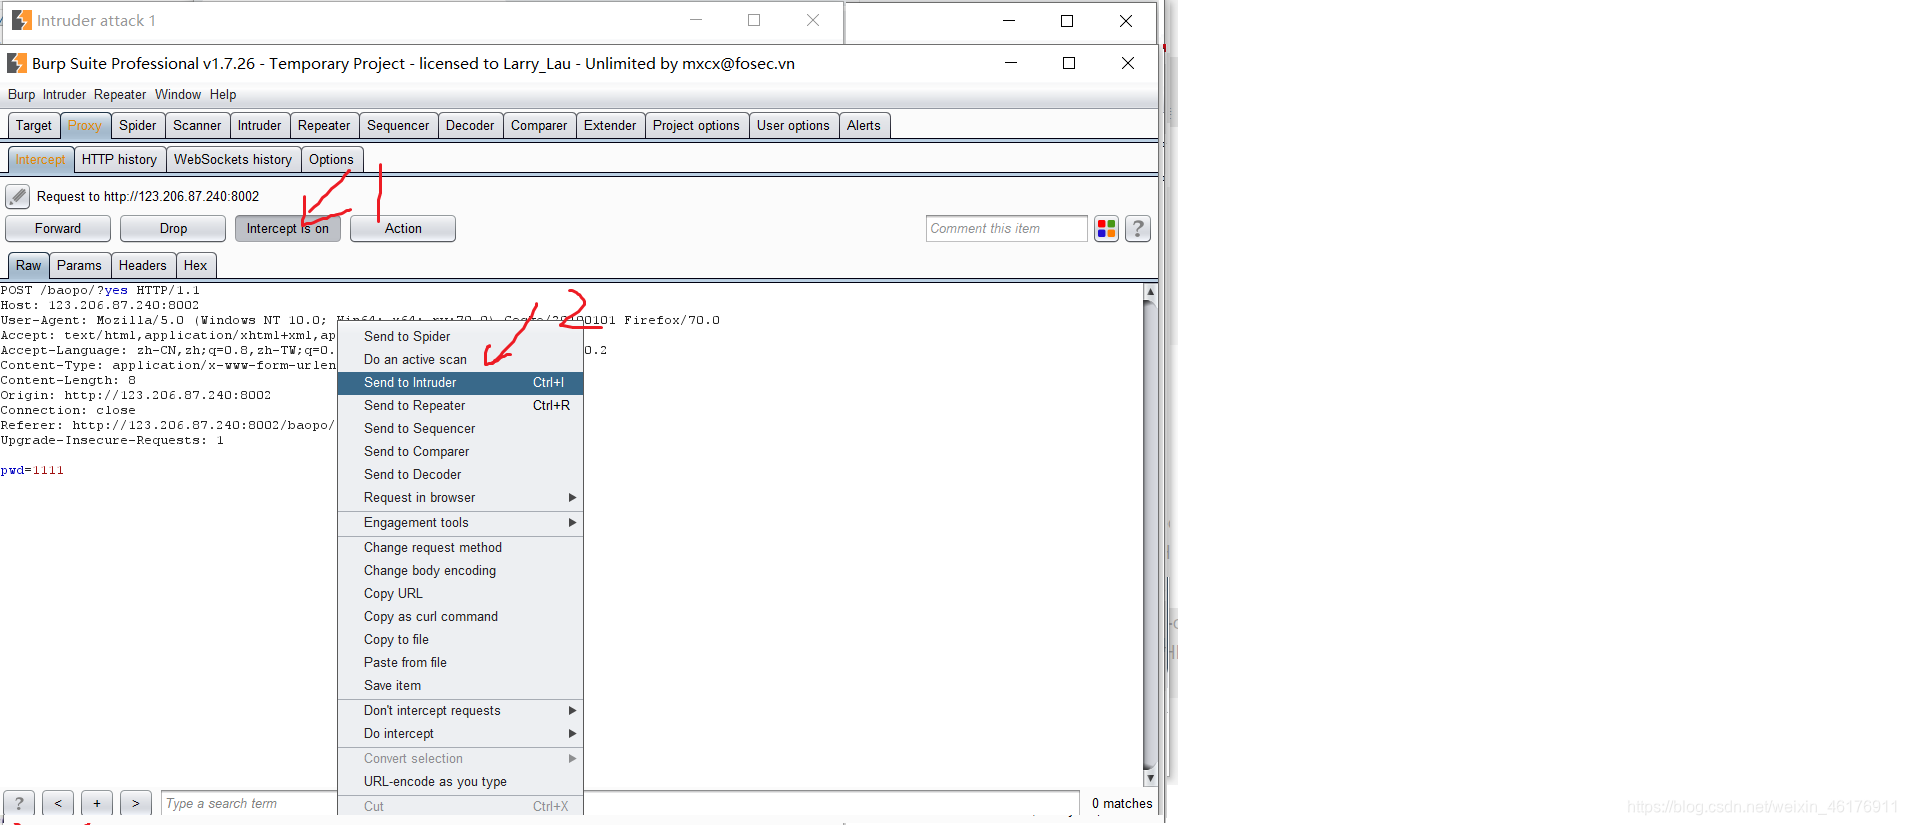1906x825 pixels.
Task: Switch request view to Headers tab
Action: pyautogui.click(x=143, y=265)
